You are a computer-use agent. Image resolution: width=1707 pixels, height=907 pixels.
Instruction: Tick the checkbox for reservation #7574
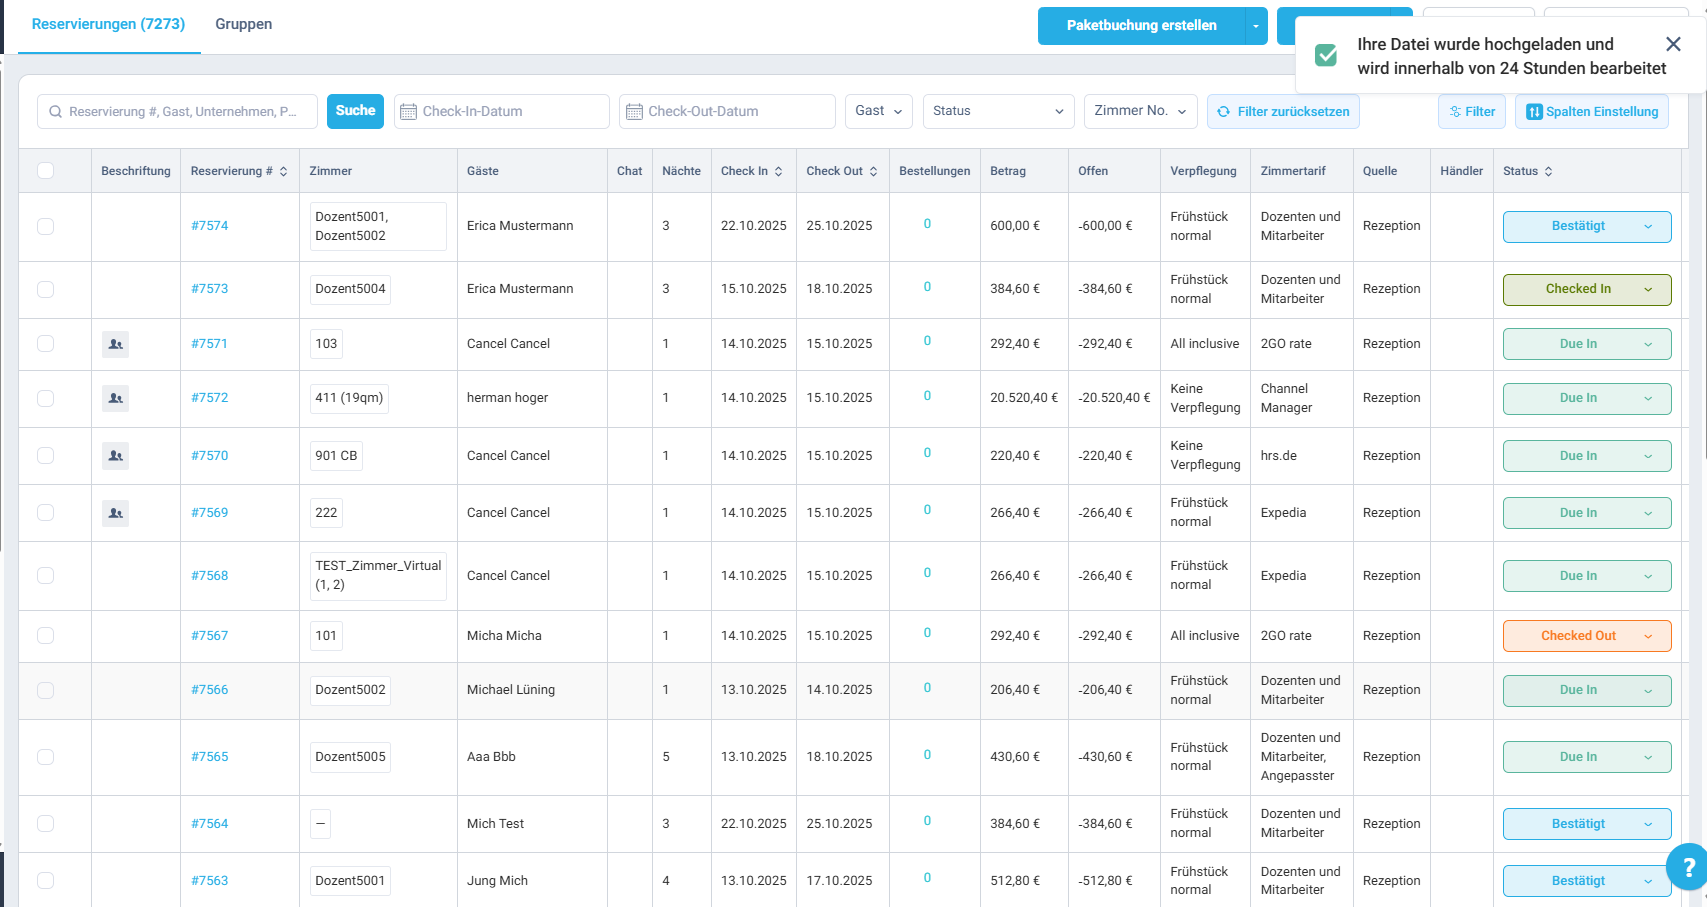click(46, 227)
